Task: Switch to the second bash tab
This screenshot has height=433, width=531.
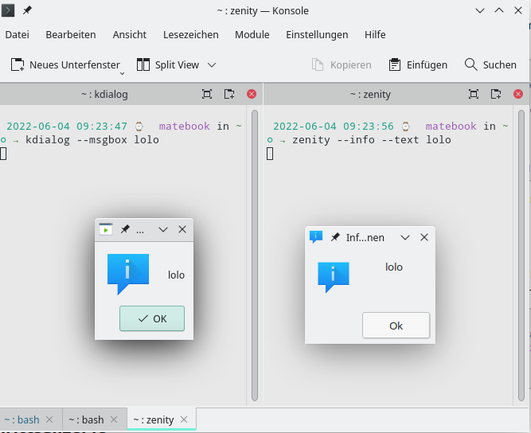Action: (86, 420)
